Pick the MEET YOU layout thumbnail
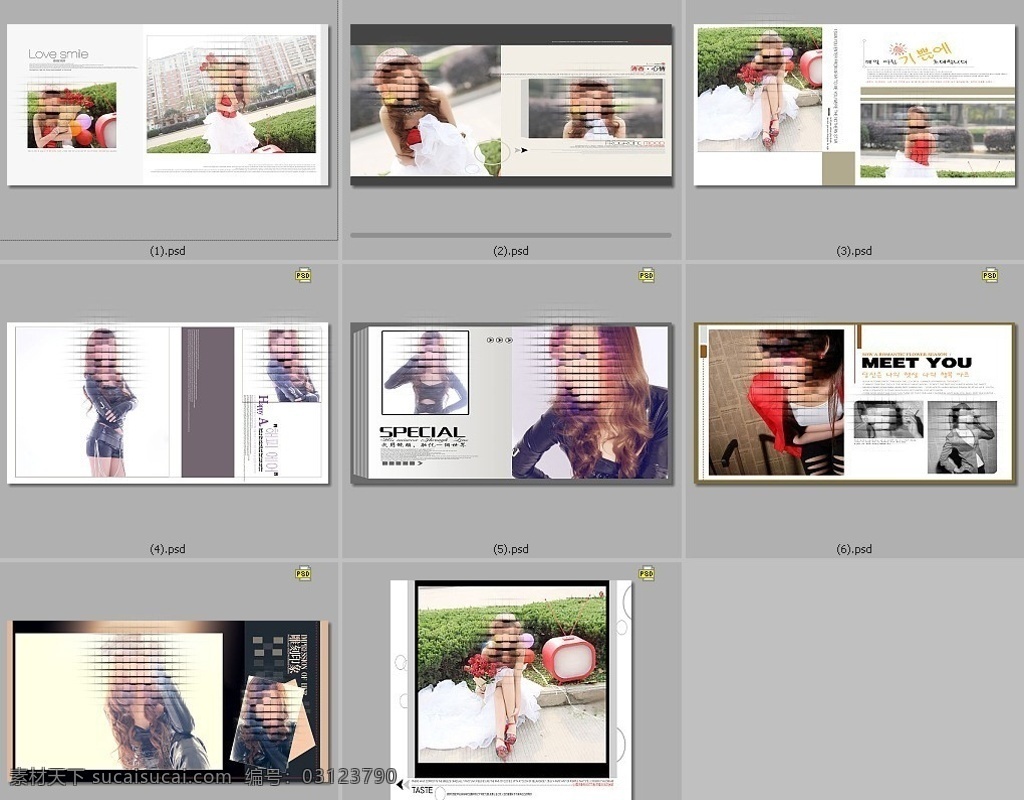 (x=854, y=403)
